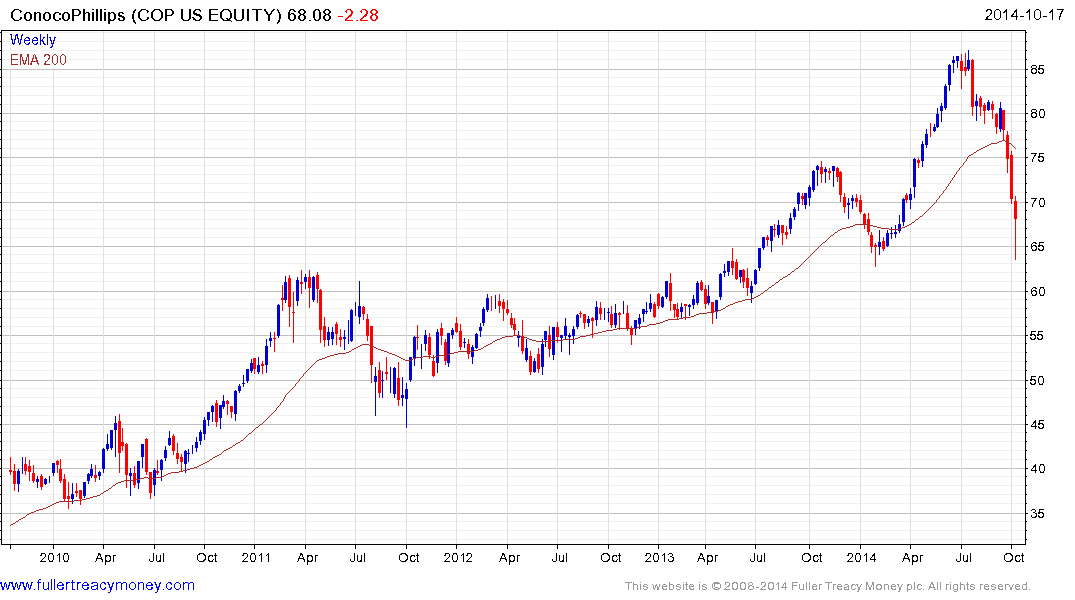Click the 55 price axis label

tap(1037, 336)
